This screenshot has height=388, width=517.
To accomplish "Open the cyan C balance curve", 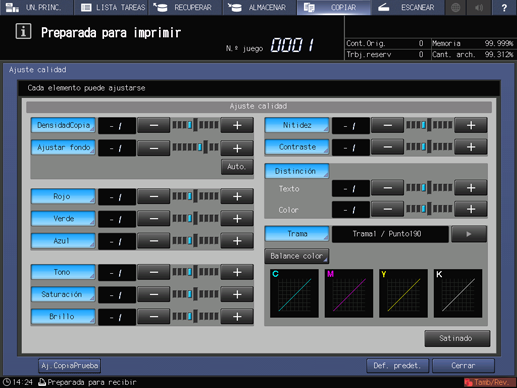I will click(x=294, y=293).
